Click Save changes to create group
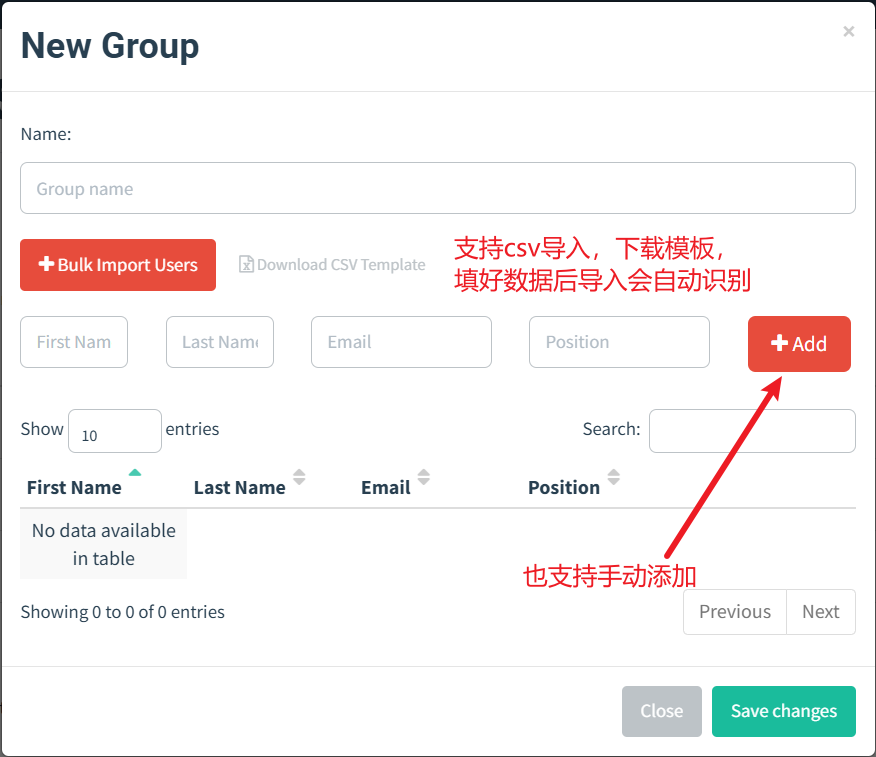 pos(783,711)
